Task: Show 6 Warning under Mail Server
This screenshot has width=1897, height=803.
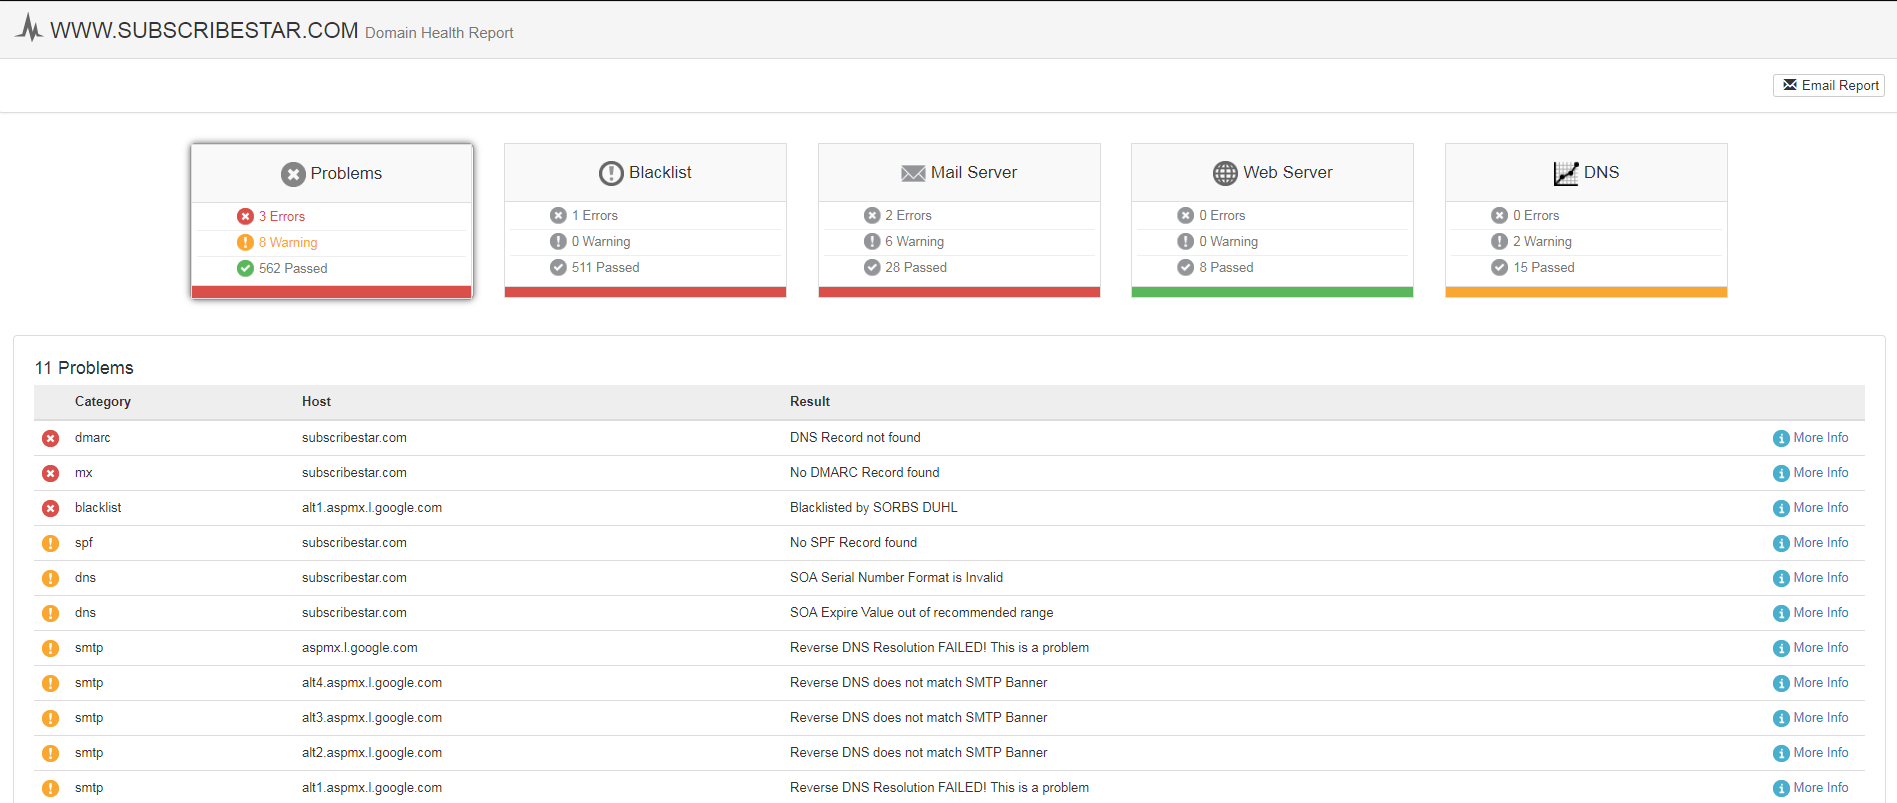Action: pos(914,241)
